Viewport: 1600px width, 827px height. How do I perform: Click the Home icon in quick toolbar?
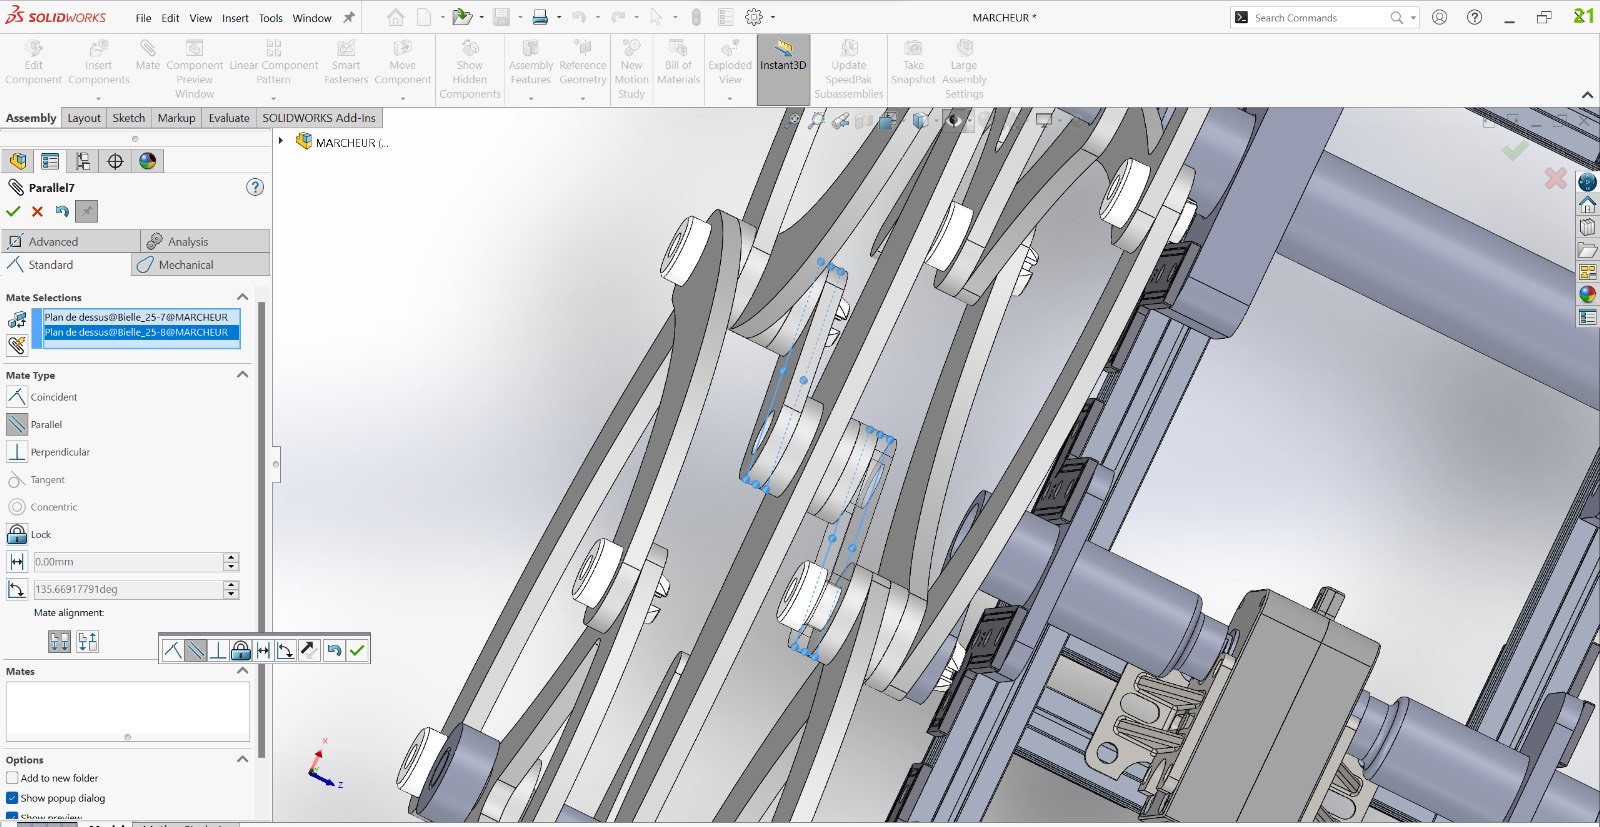pyautogui.click(x=396, y=17)
